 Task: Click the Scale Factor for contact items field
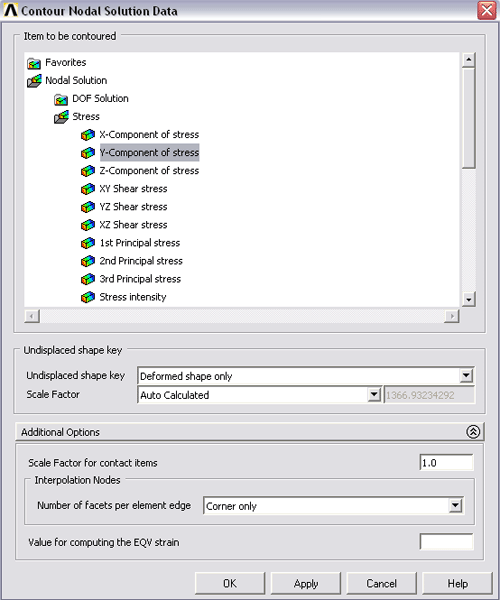pyautogui.click(x=446, y=463)
